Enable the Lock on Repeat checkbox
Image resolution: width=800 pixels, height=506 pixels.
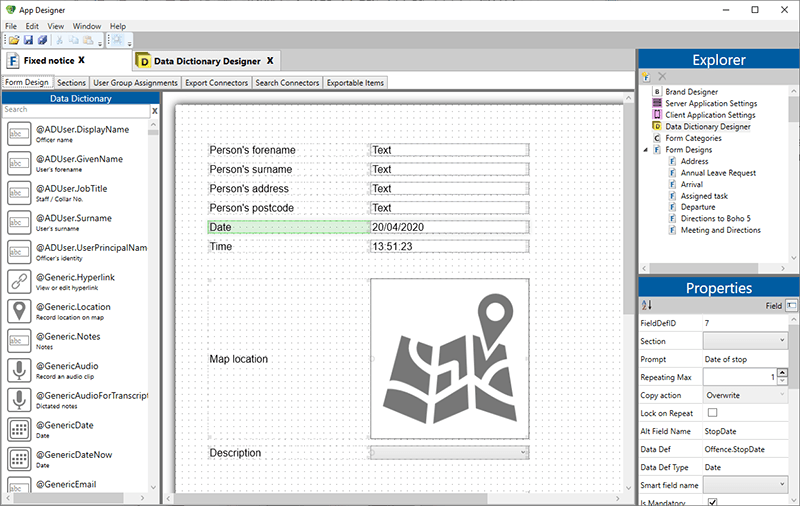coord(713,412)
